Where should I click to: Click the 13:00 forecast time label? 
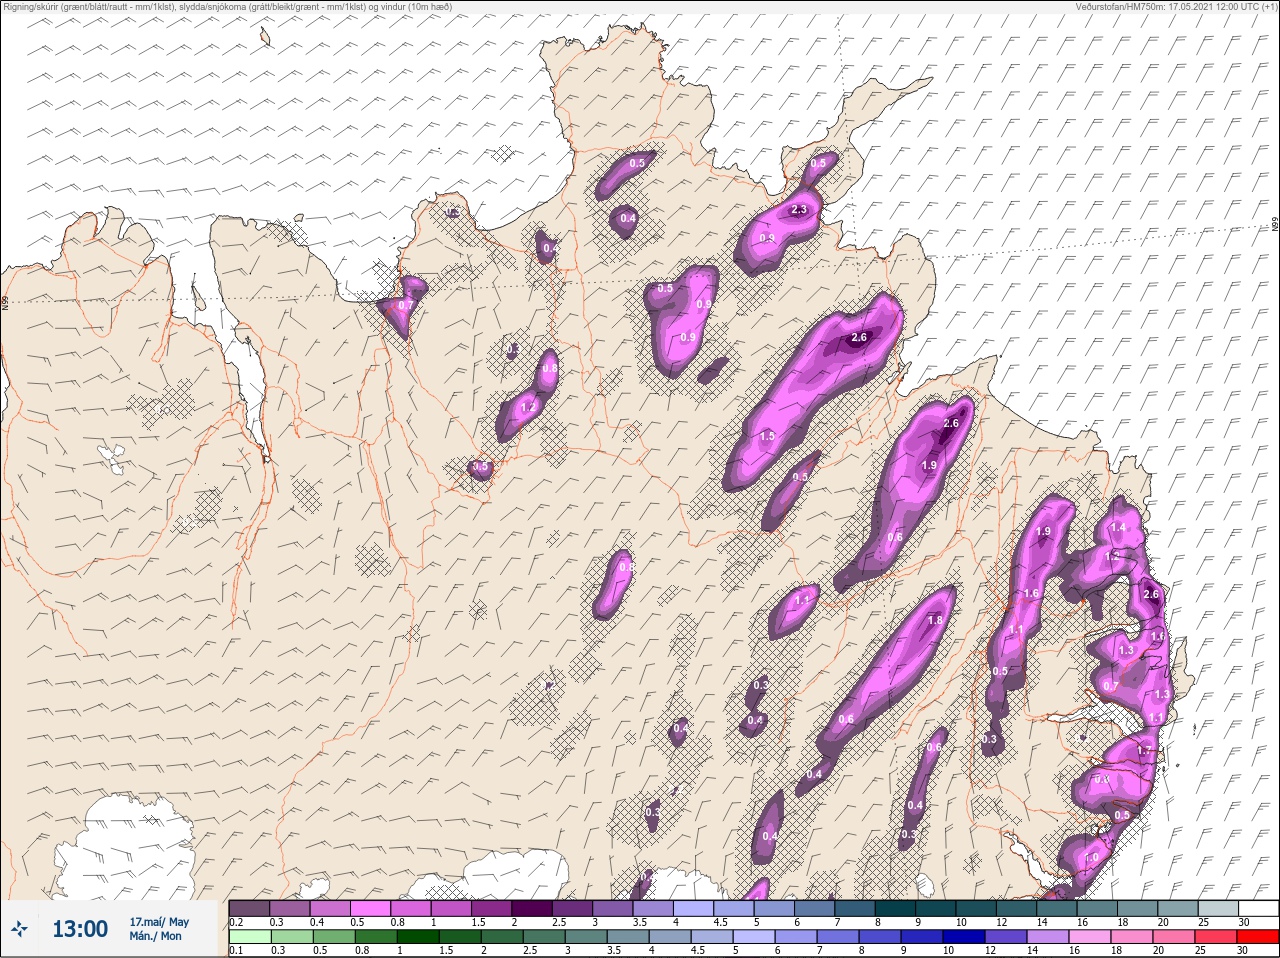tap(80, 929)
